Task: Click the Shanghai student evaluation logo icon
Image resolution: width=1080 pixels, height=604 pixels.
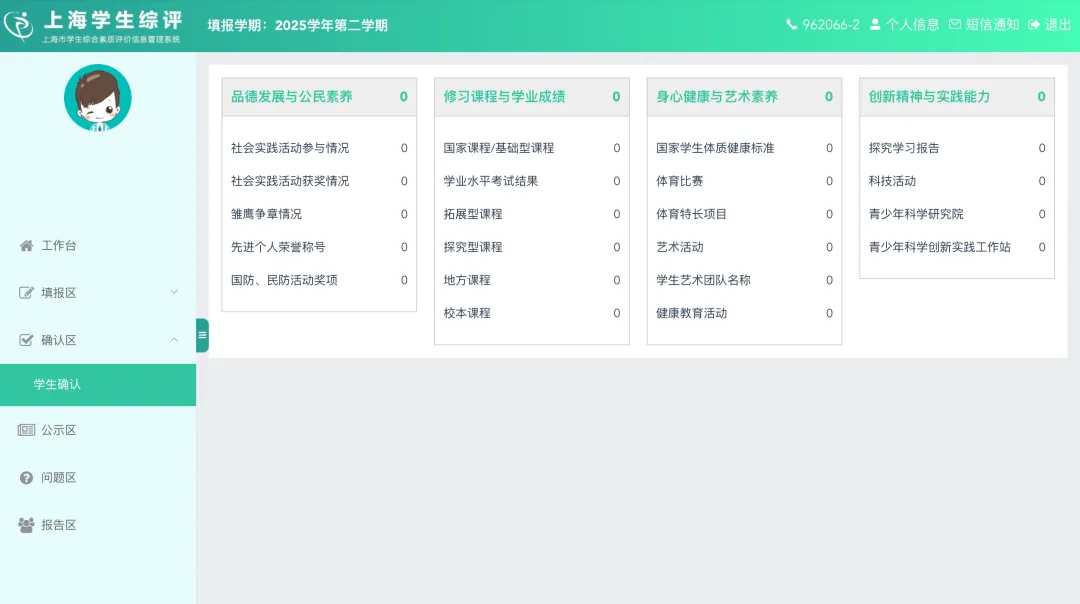Action: (x=19, y=25)
